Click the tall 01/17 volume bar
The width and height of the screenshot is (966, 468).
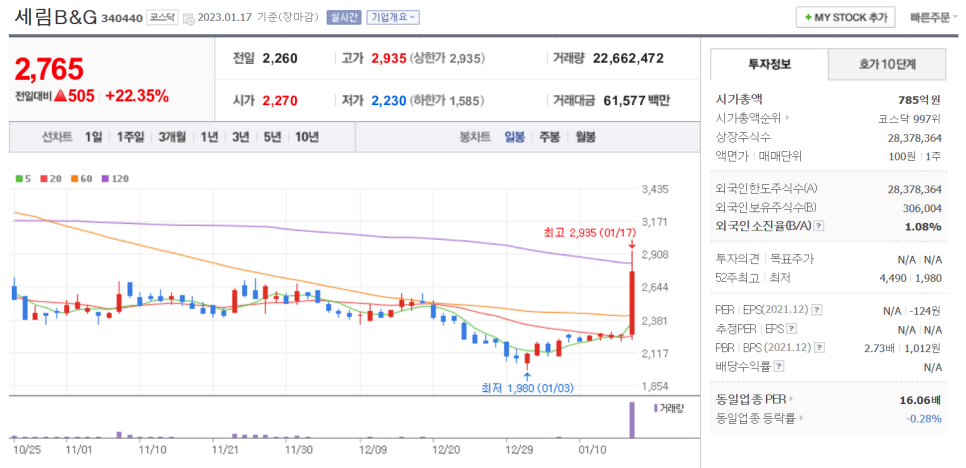click(631, 420)
